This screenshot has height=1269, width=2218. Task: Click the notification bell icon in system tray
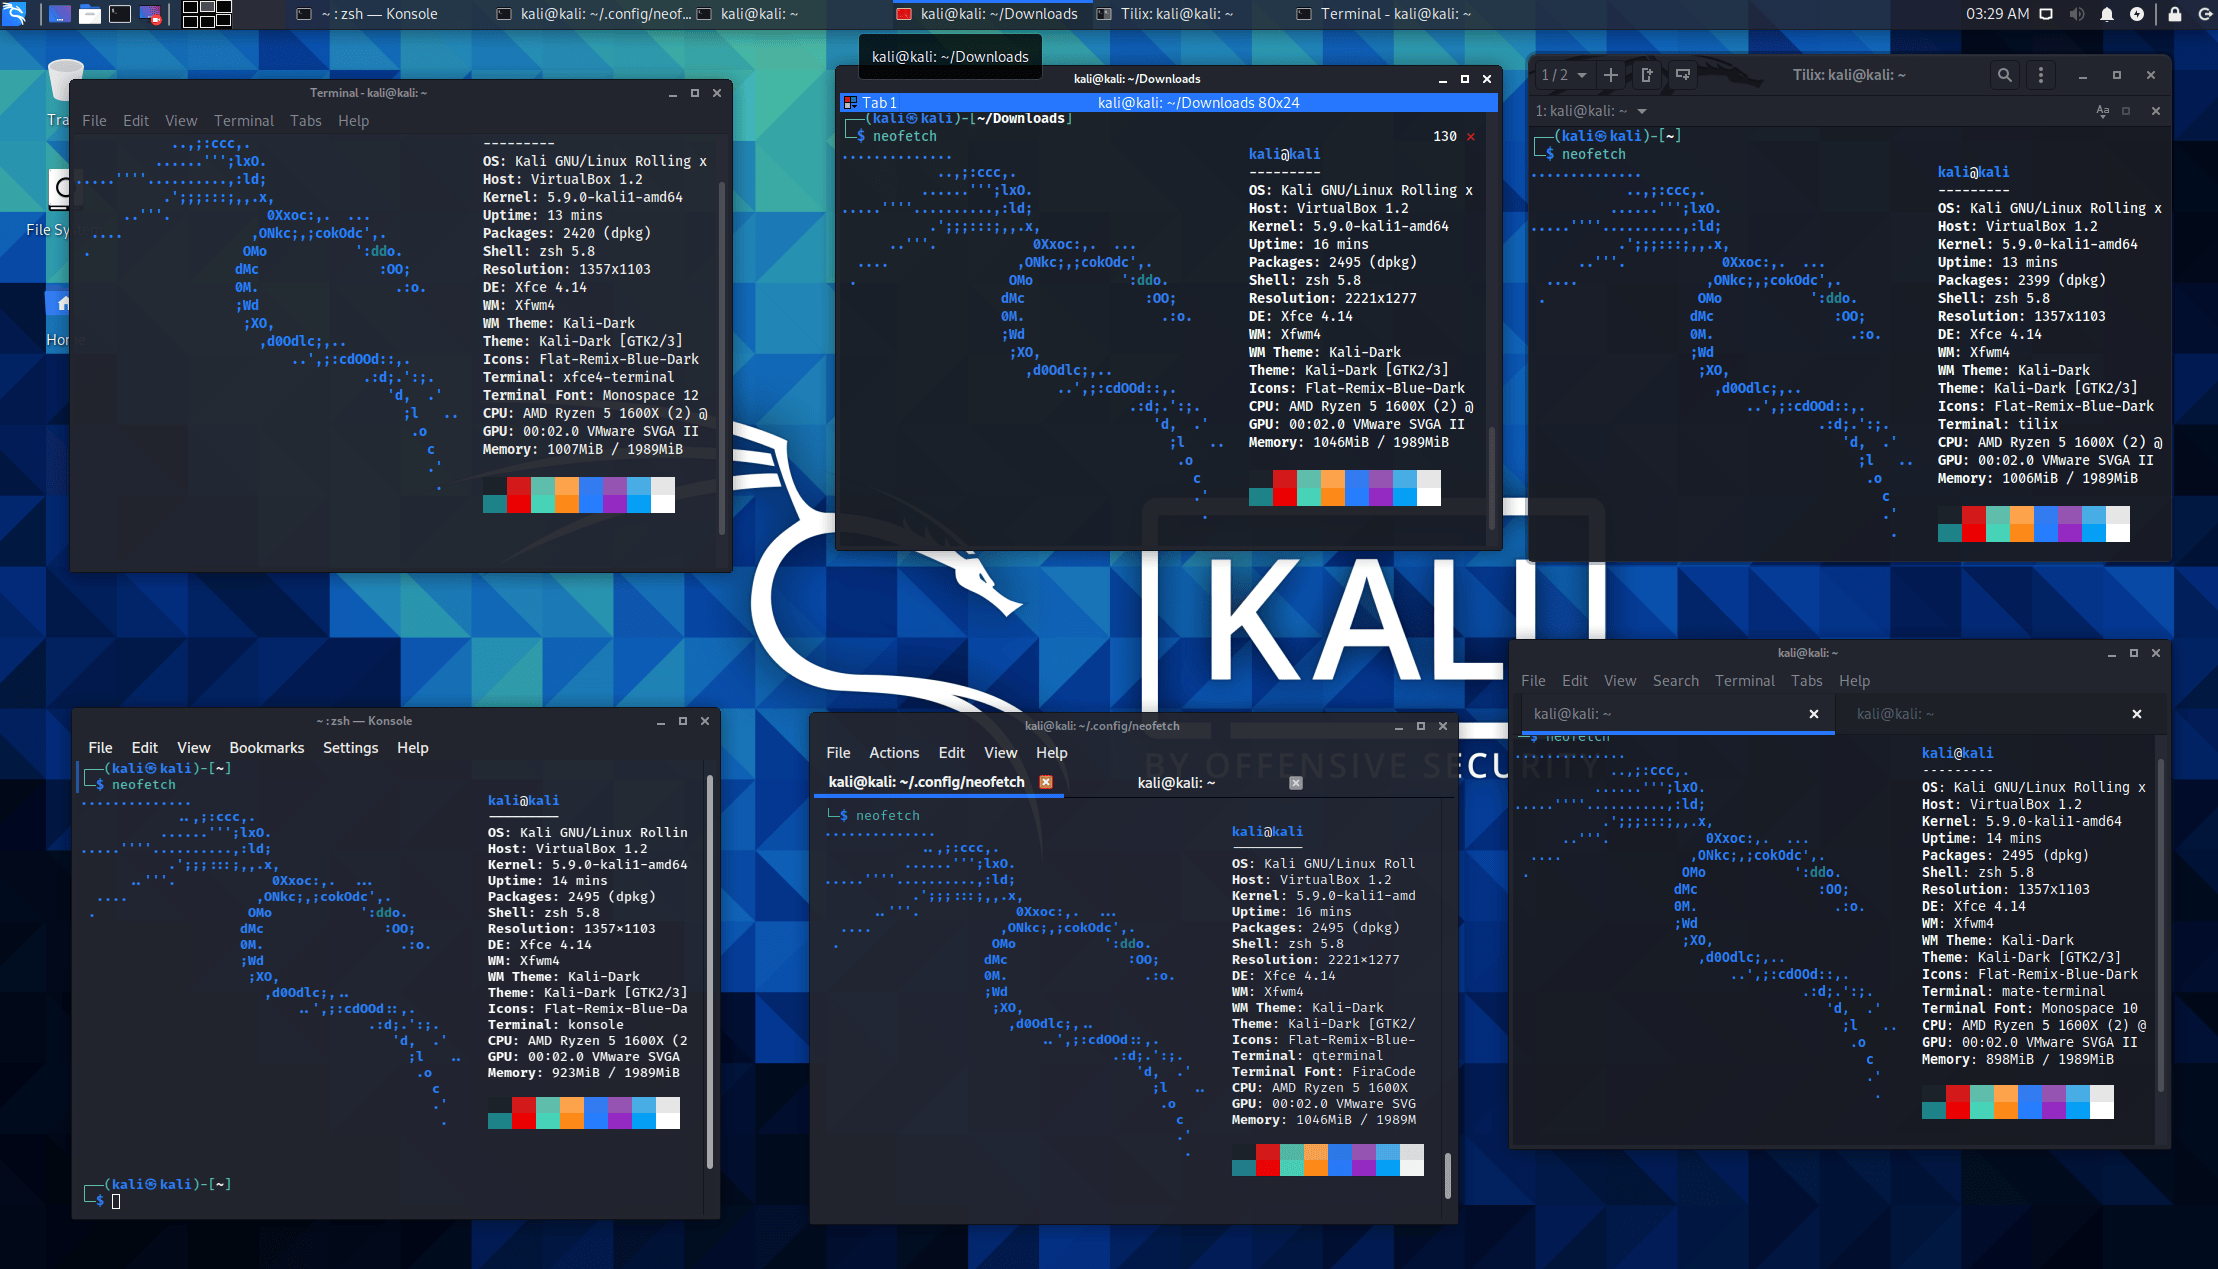coord(2105,14)
